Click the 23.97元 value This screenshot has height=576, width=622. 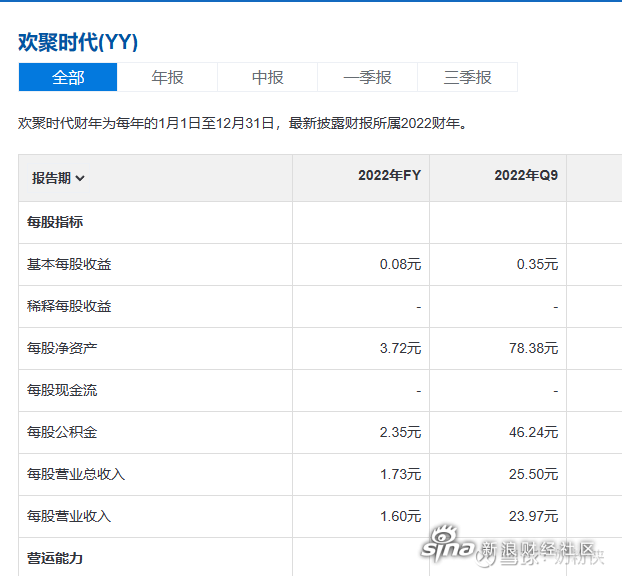[534, 516]
